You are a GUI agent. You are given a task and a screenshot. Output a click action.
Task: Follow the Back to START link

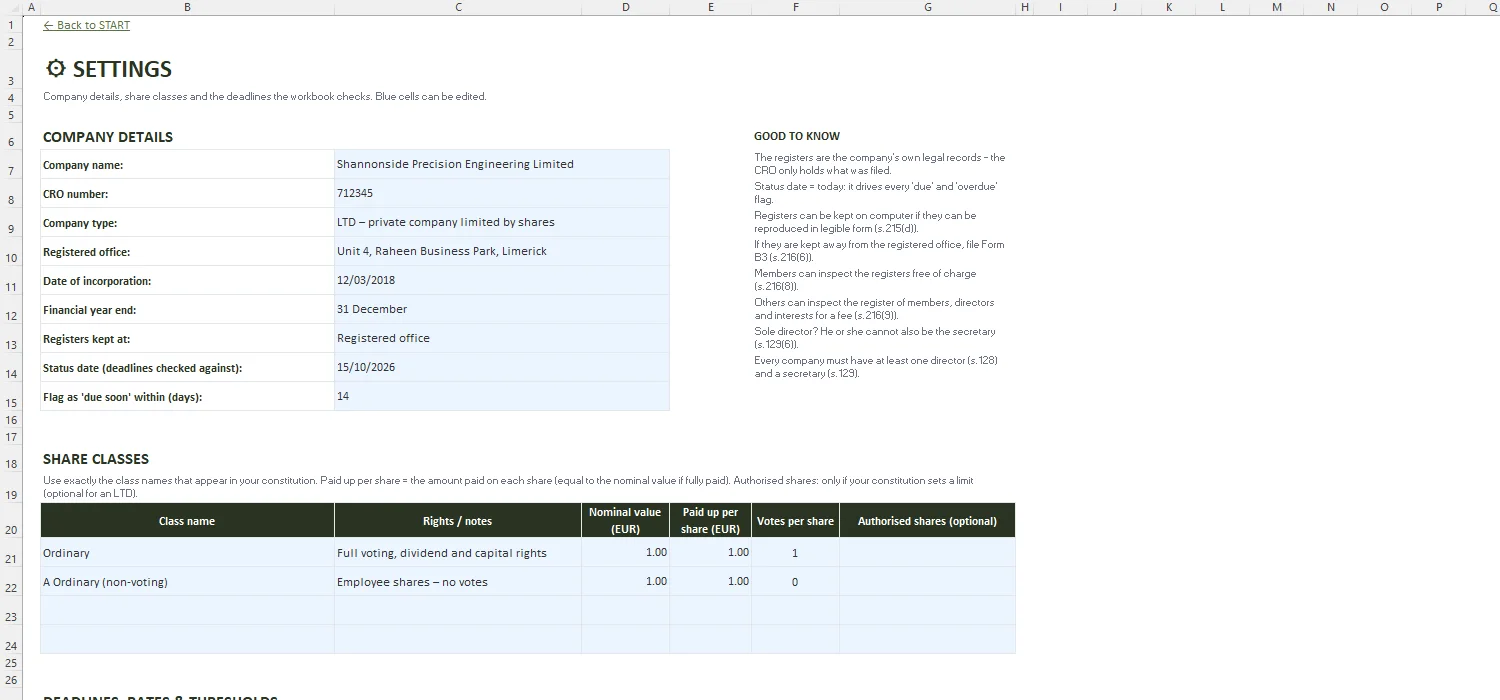pos(87,25)
